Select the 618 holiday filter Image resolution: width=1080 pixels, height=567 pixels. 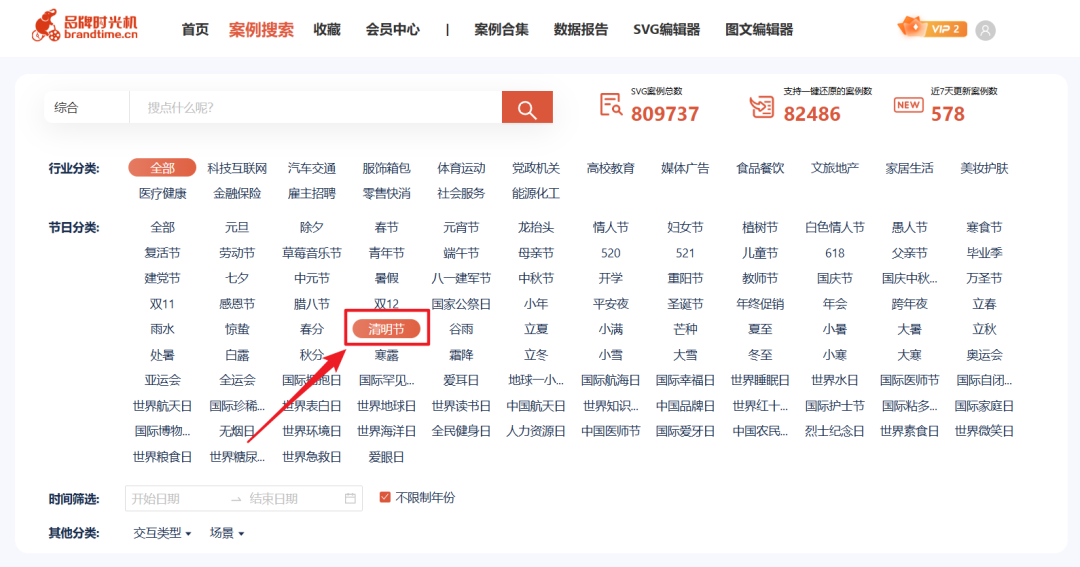point(835,253)
